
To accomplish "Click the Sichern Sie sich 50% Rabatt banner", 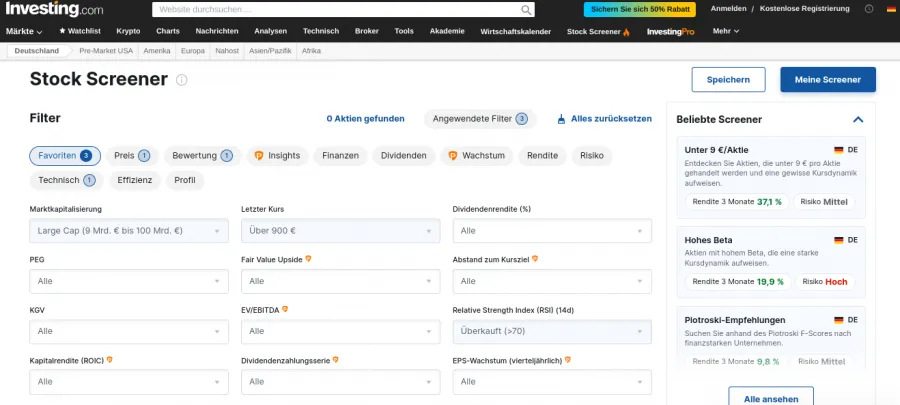I will point(639,9).
